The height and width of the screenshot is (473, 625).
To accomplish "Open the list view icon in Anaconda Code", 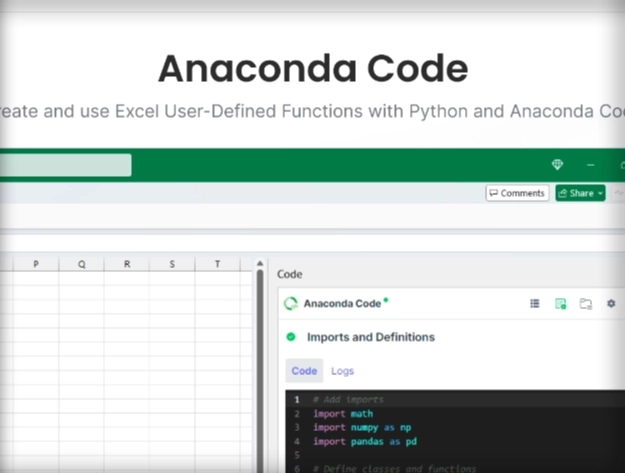I will pyautogui.click(x=535, y=304).
